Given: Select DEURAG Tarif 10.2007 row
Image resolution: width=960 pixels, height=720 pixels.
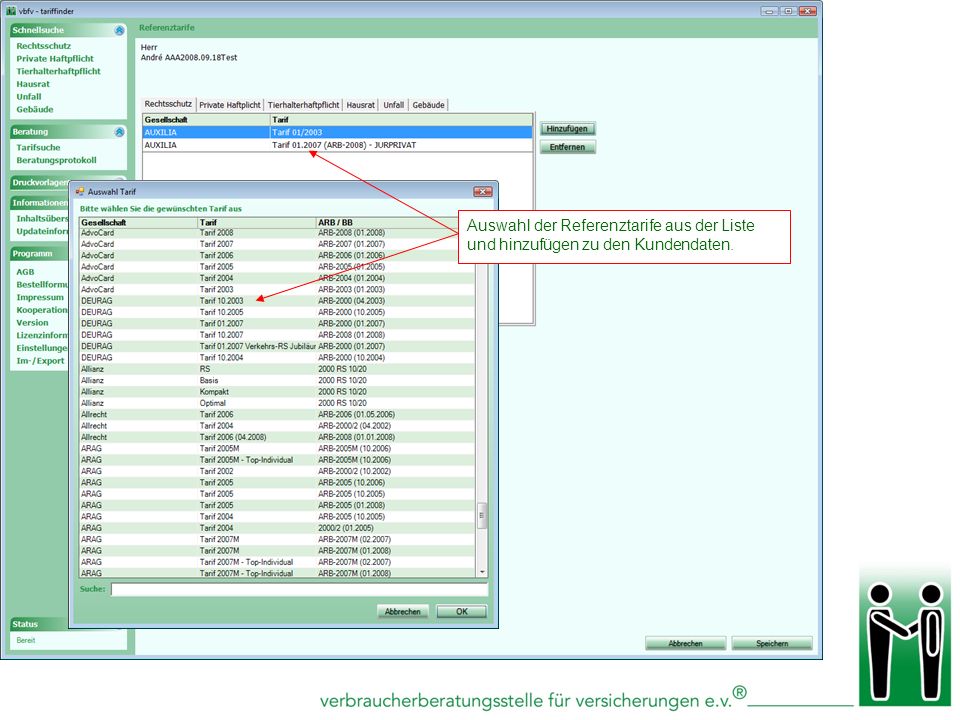Looking at the screenshot, I should (x=277, y=335).
